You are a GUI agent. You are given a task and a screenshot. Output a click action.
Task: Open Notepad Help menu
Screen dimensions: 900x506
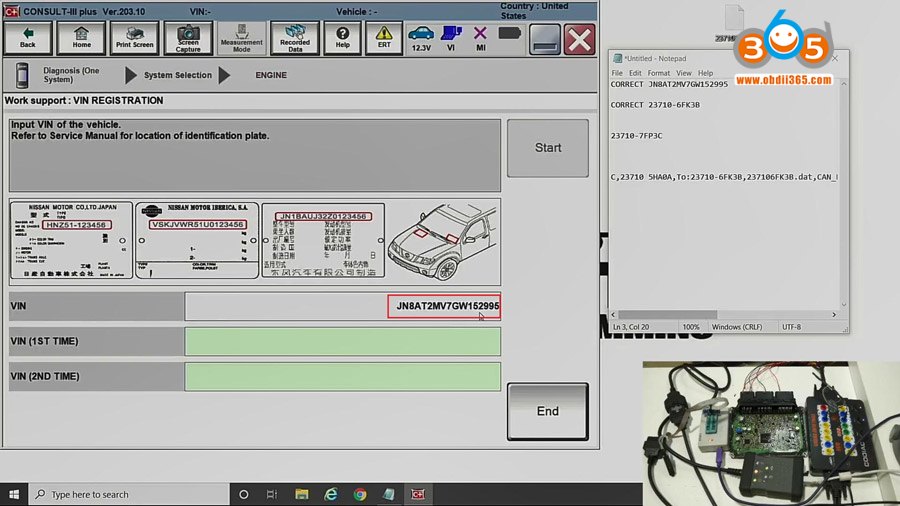pos(705,73)
